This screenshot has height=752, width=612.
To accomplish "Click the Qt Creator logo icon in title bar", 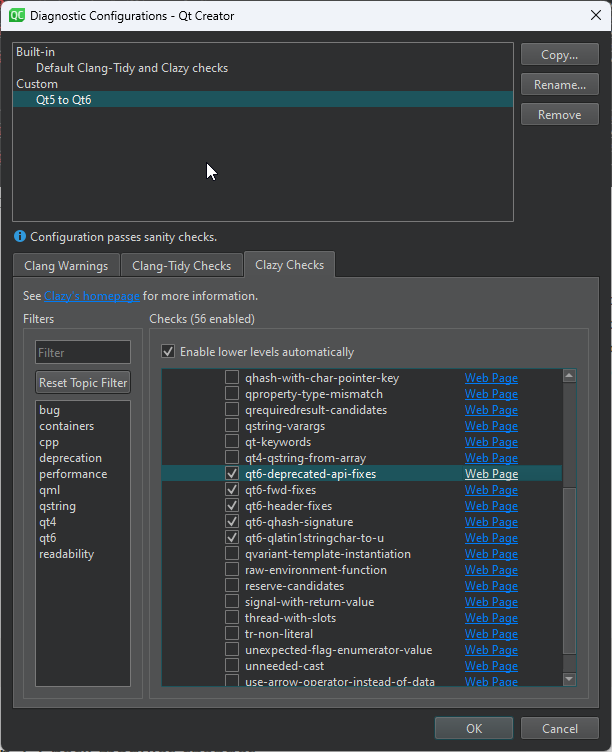I will pos(17,15).
